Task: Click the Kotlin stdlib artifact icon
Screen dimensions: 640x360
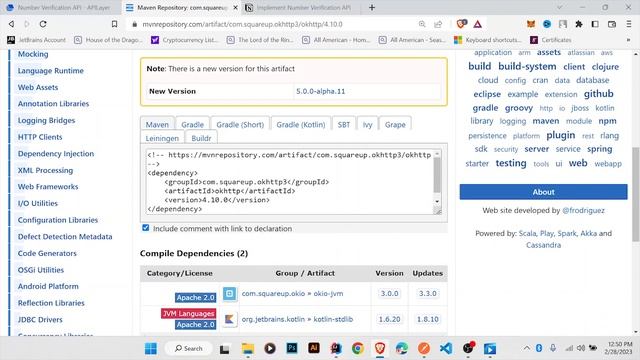Action: tap(229, 319)
